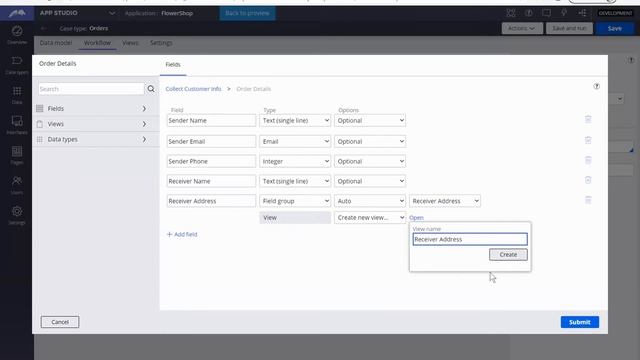The width and height of the screenshot is (640, 360).
Task: Open Sender Phone Integer type dropdown
Action: pos(295,161)
